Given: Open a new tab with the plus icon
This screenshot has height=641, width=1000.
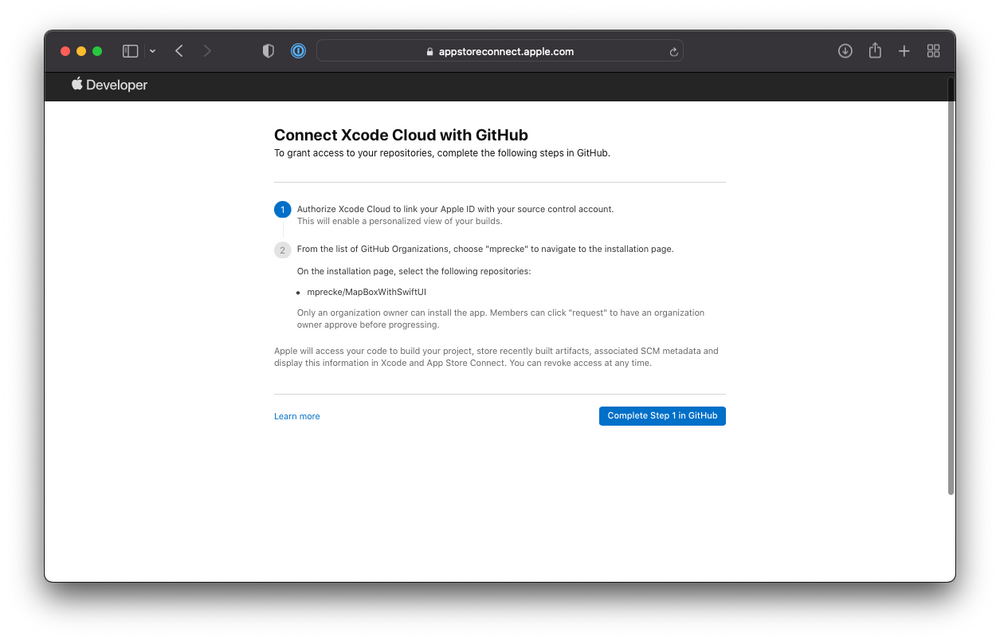Looking at the screenshot, I should 904,51.
